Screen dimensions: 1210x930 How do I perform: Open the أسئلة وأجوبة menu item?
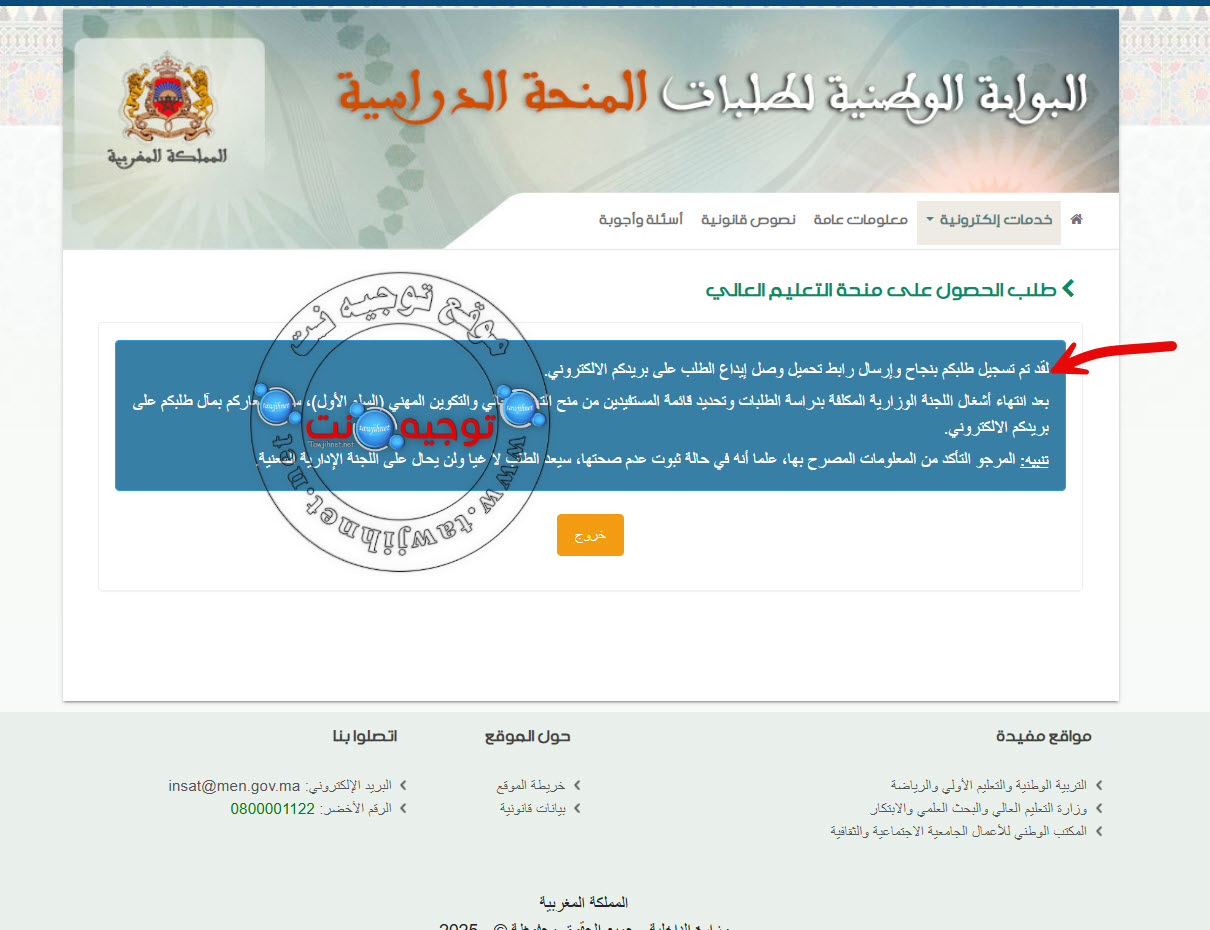click(641, 219)
